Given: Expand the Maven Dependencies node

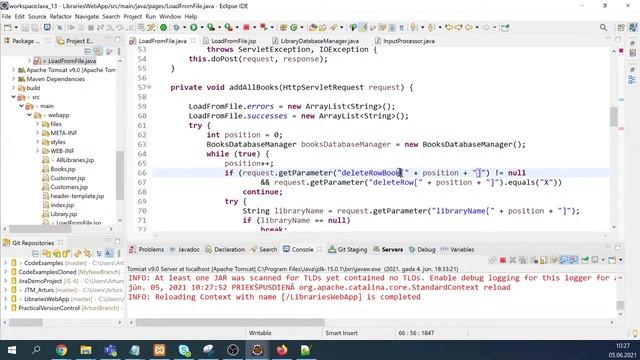Looking at the screenshot, I should tap(13, 79).
